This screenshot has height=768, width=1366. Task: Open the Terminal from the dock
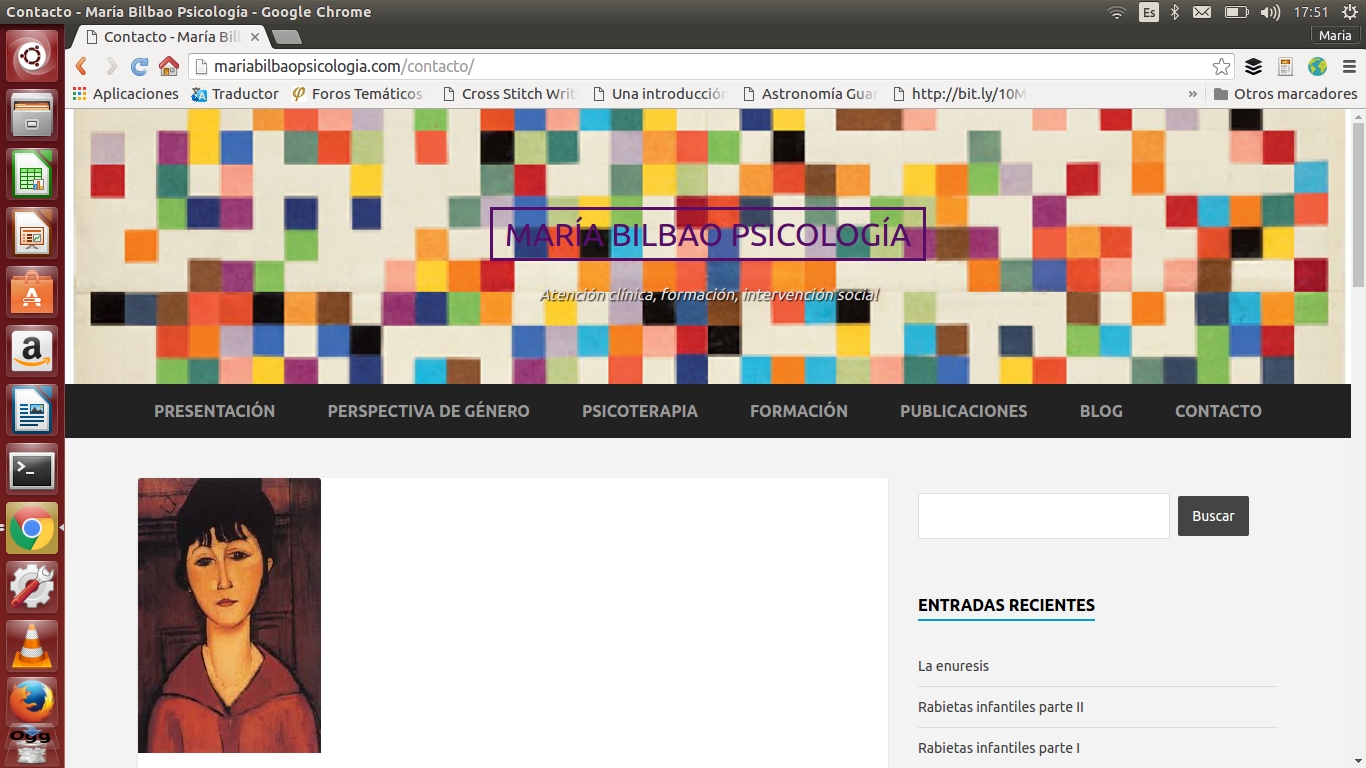(x=32, y=470)
